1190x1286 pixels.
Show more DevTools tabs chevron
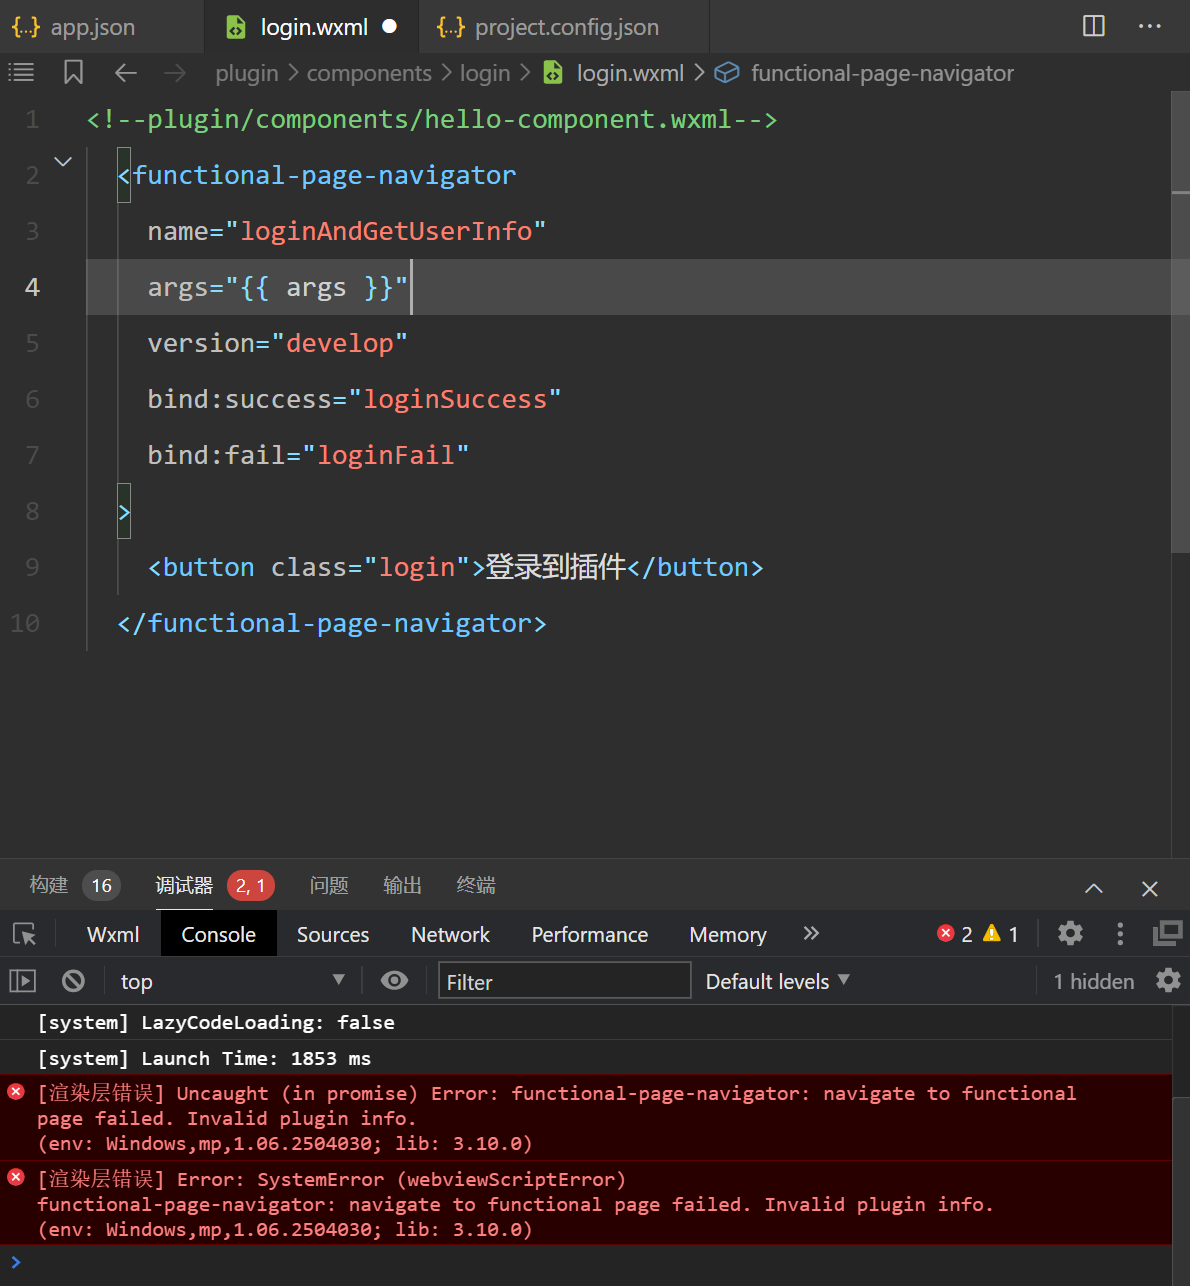click(x=811, y=934)
